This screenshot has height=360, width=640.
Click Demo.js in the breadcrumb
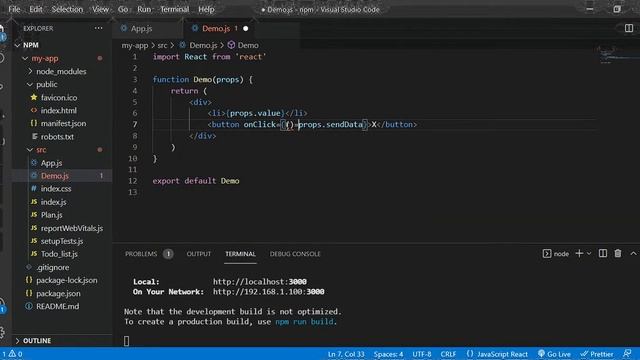point(203,45)
